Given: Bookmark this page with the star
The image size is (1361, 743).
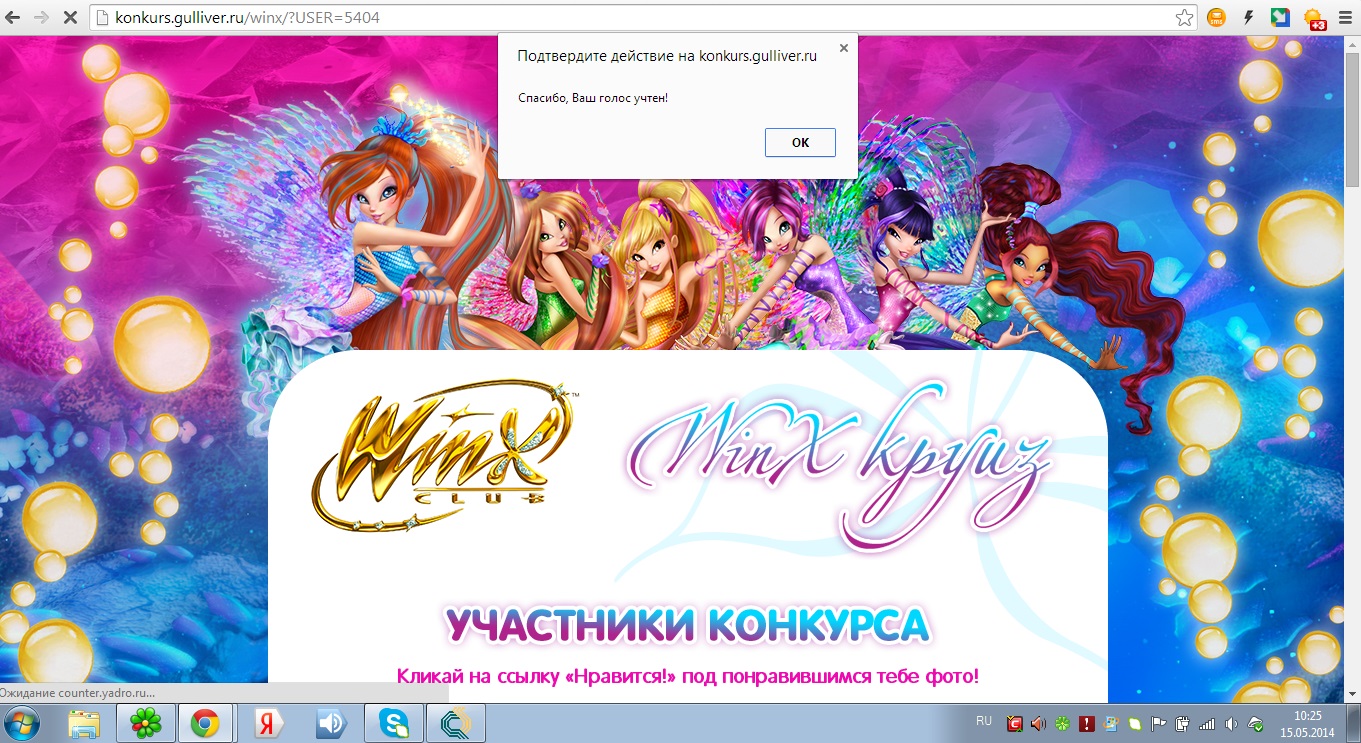Looking at the screenshot, I should pos(1184,18).
